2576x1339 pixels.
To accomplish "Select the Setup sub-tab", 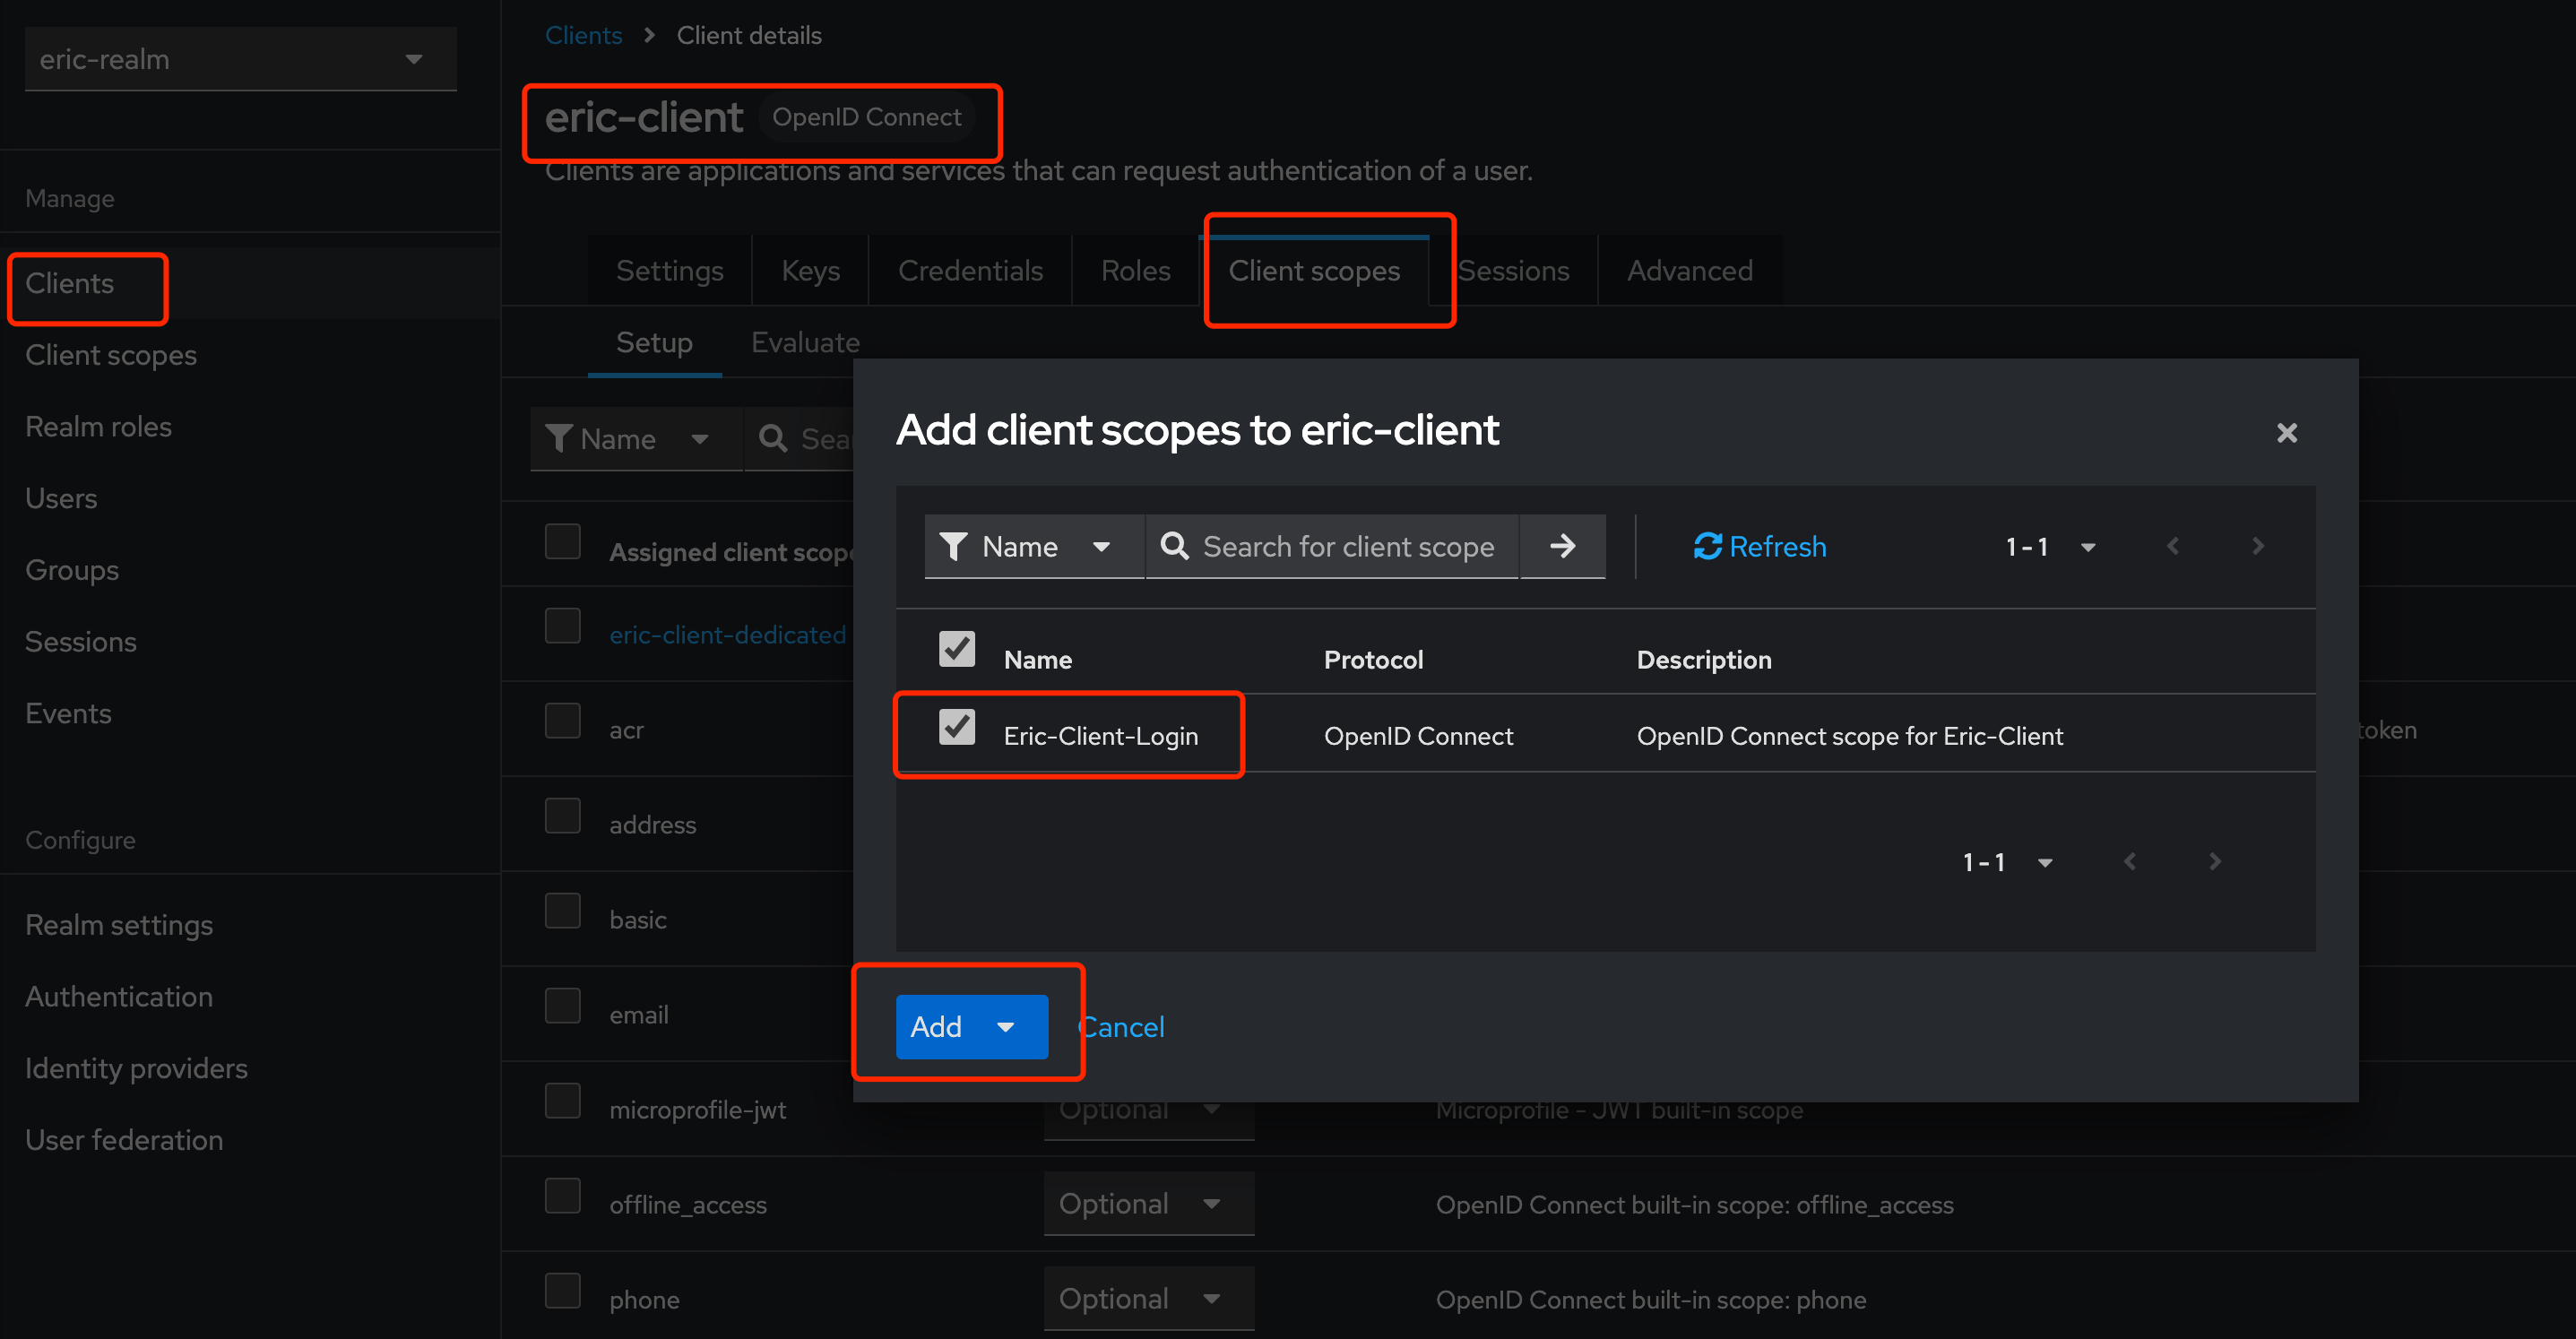I will point(654,342).
